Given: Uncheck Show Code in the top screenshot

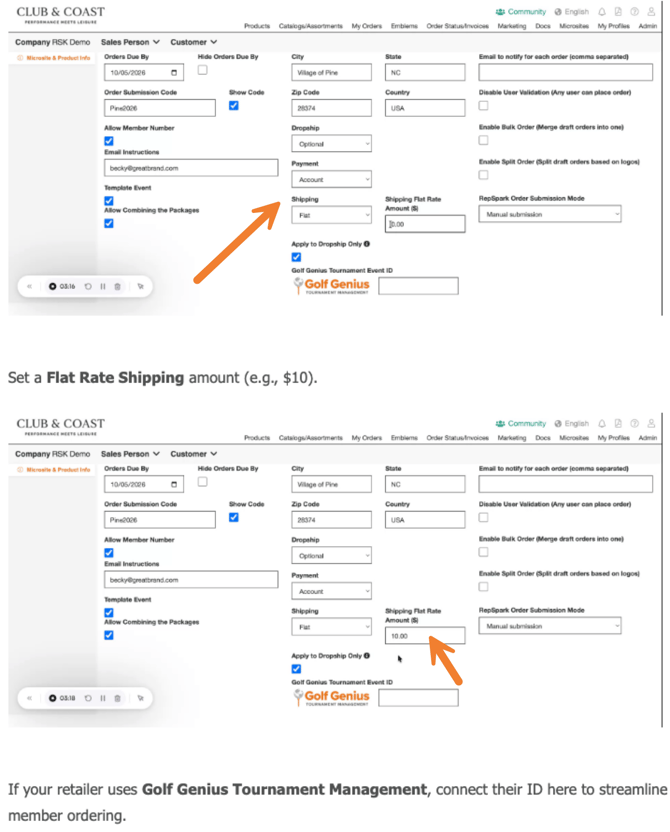Looking at the screenshot, I should (234, 105).
